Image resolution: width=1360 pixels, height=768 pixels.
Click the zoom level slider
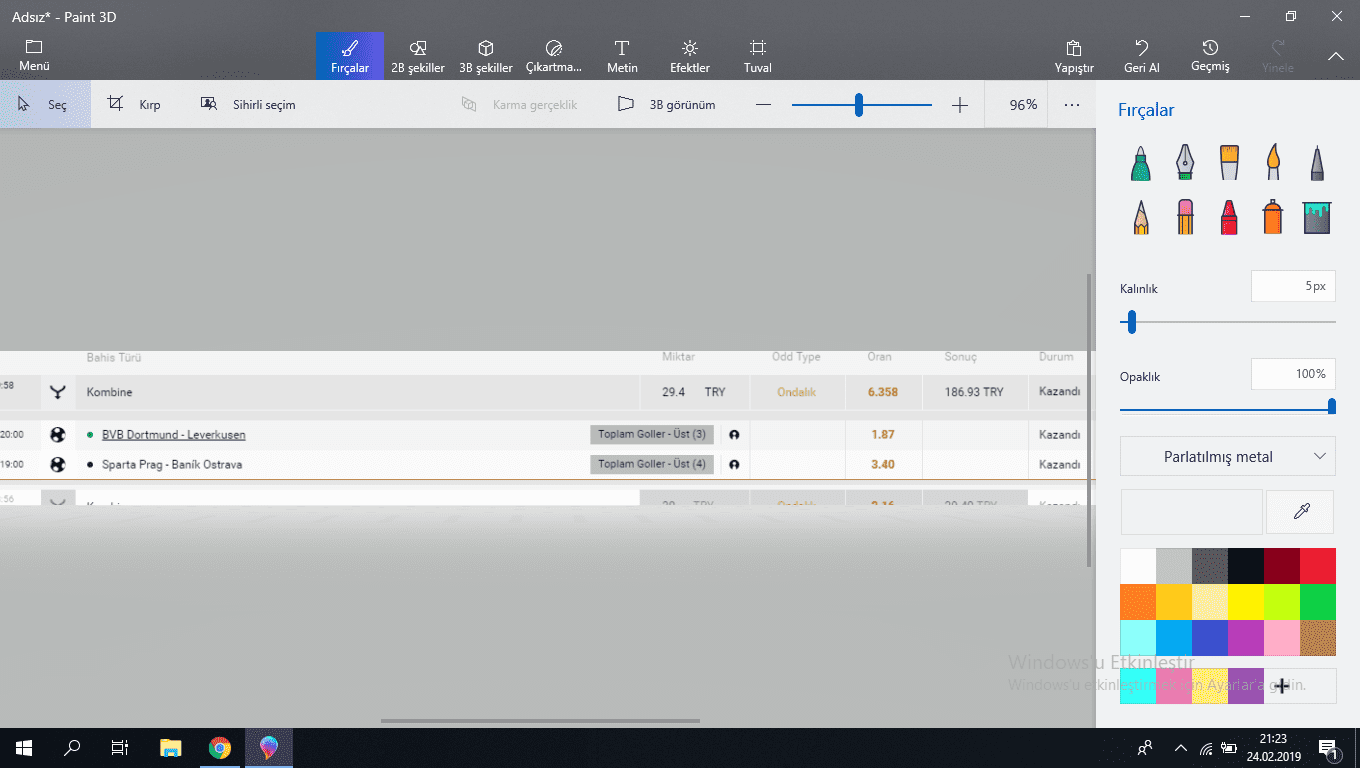coord(862,104)
